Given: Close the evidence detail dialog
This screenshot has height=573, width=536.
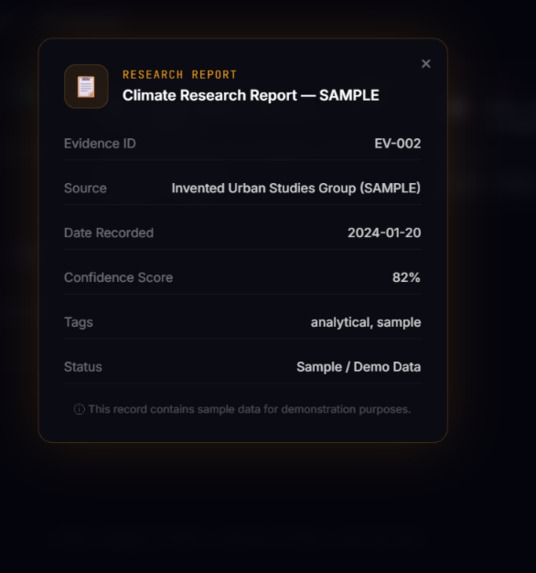Looking at the screenshot, I should coord(426,64).
